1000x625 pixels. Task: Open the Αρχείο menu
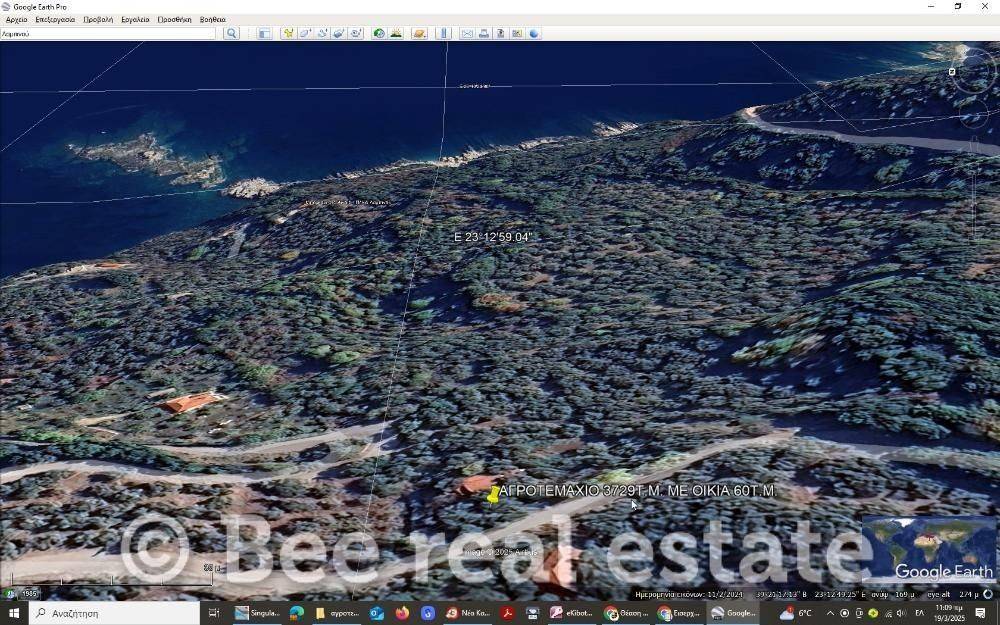coord(17,19)
